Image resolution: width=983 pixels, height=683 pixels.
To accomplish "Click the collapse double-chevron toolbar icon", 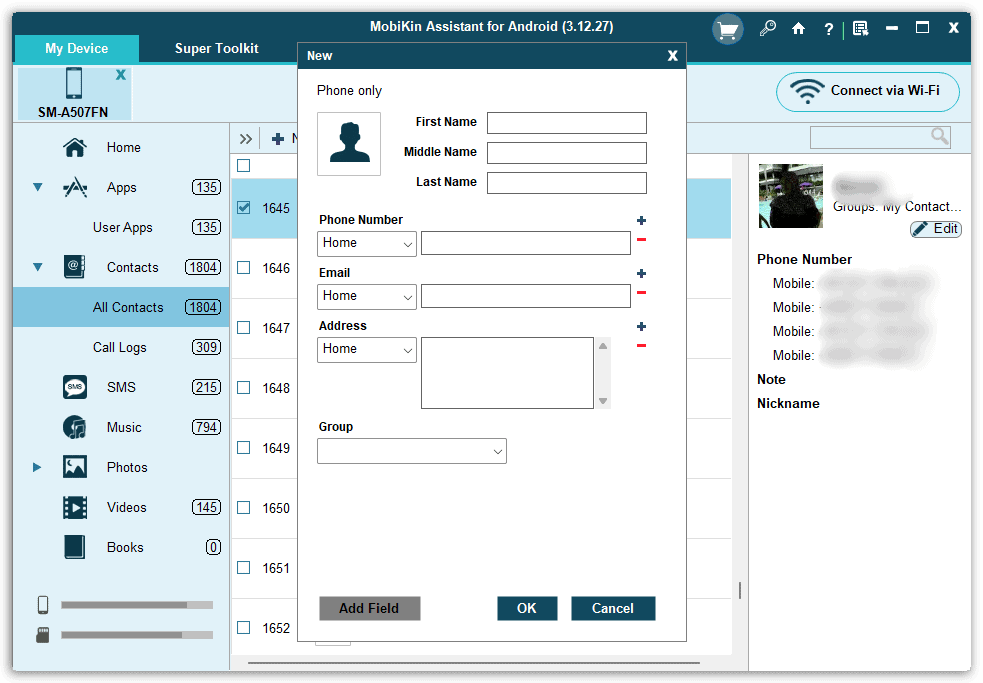I will [246, 139].
